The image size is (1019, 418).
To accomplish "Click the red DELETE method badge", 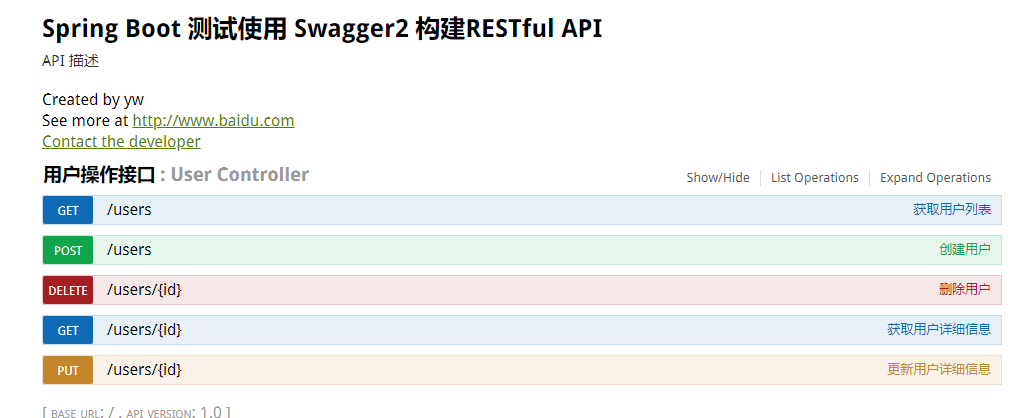I will pyautogui.click(x=68, y=290).
